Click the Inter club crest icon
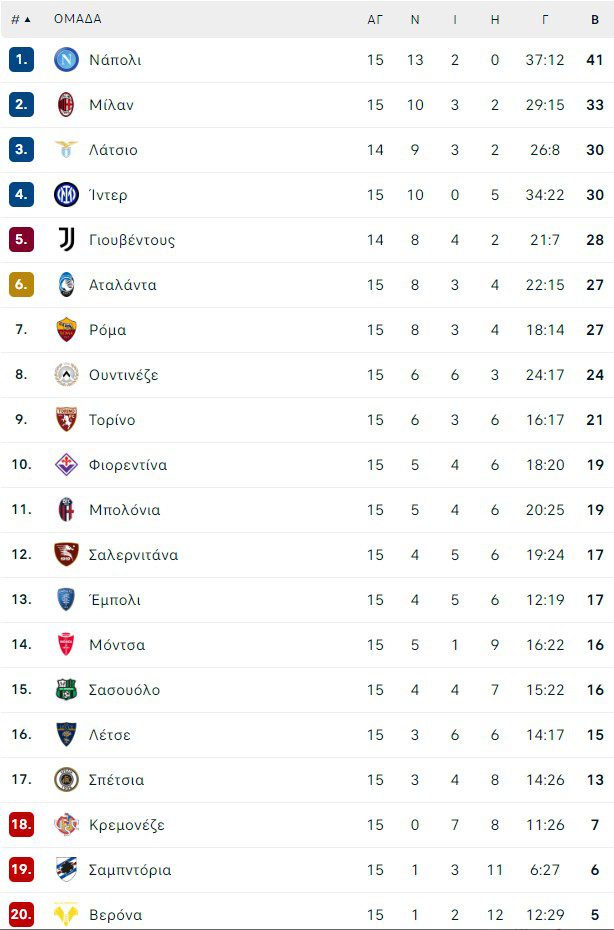The width and height of the screenshot is (614, 930). (x=66, y=195)
